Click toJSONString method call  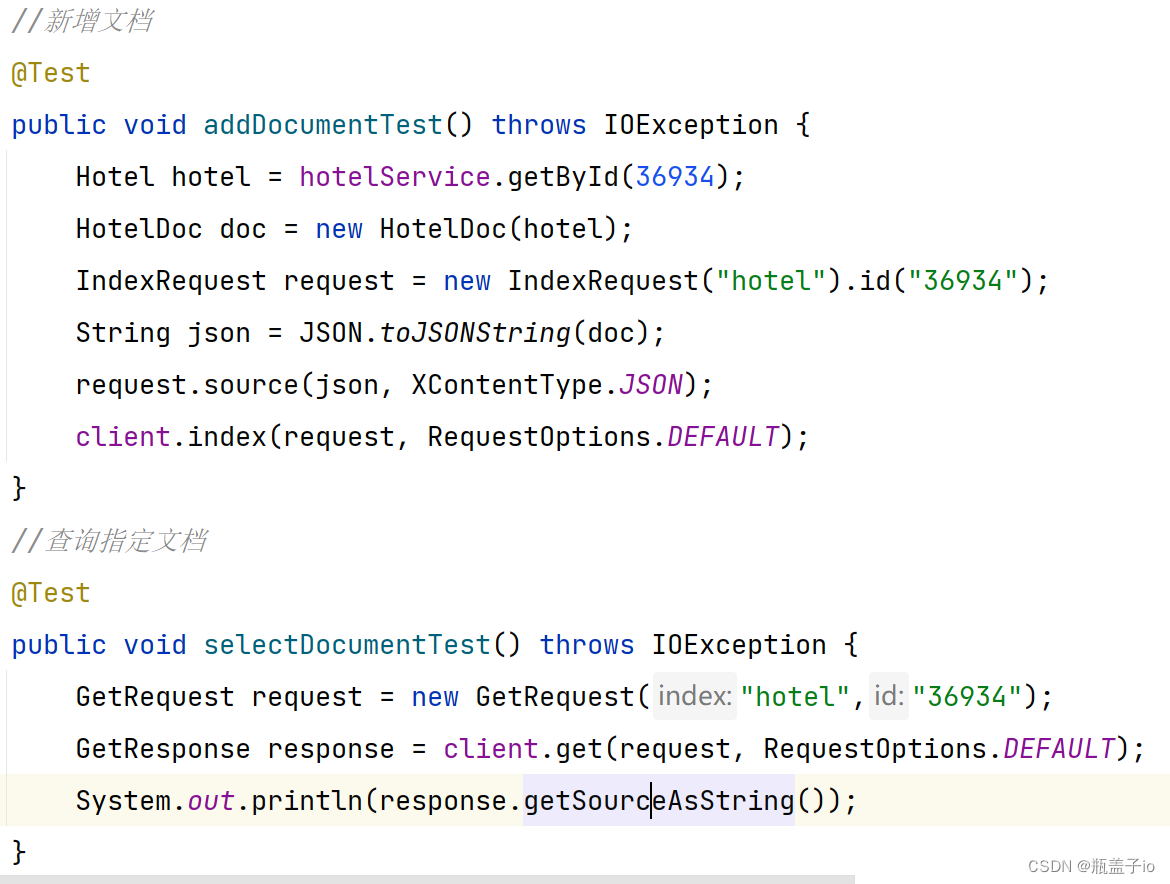coord(475,333)
